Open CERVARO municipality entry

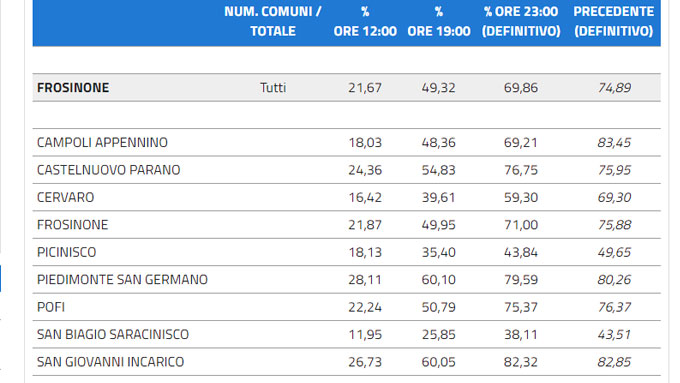pyautogui.click(x=65, y=197)
